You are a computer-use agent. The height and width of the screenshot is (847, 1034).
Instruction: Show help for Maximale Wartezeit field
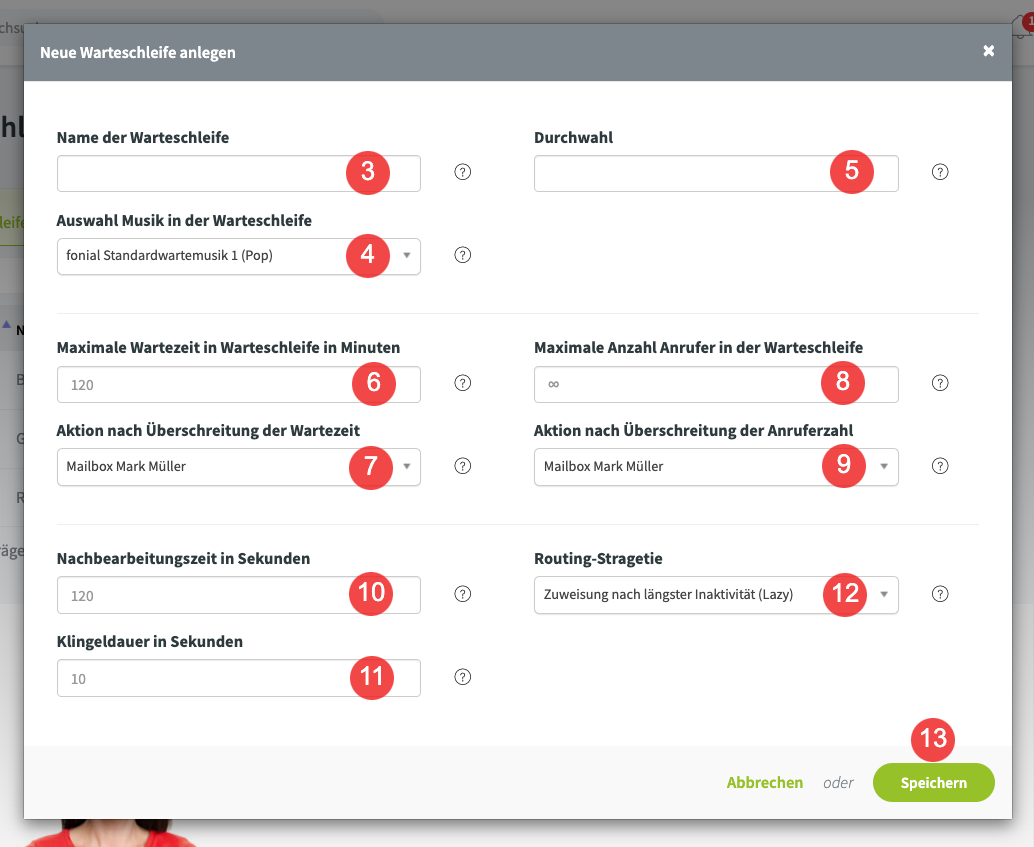(x=463, y=383)
